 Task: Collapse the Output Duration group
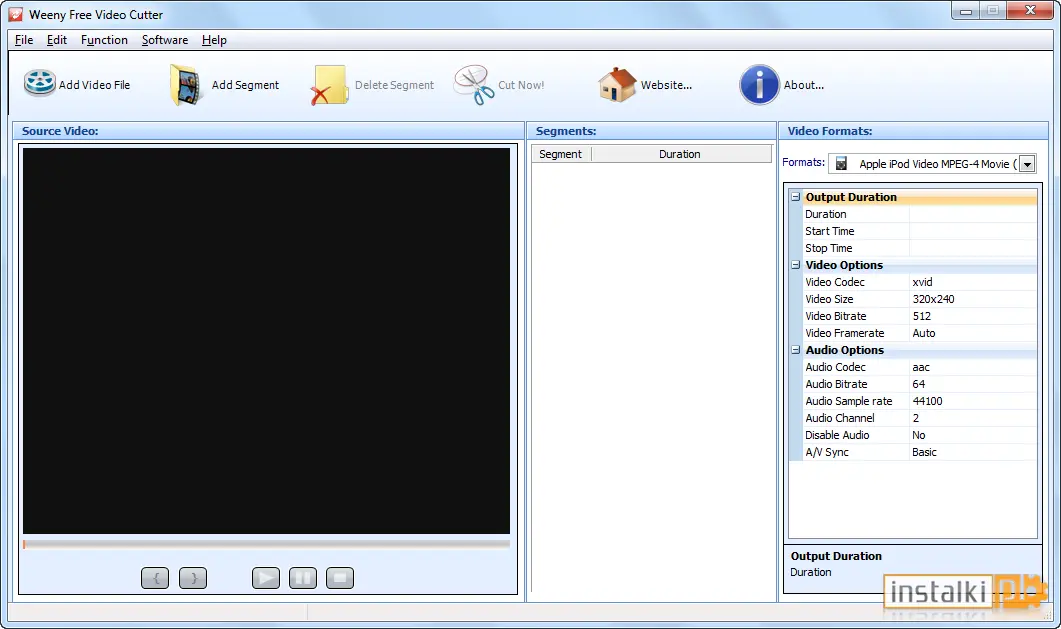click(796, 197)
